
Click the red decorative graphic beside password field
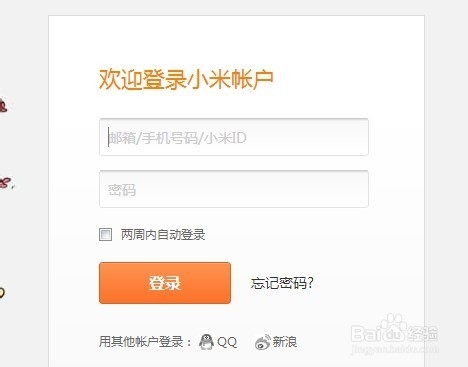click(x=7, y=183)
